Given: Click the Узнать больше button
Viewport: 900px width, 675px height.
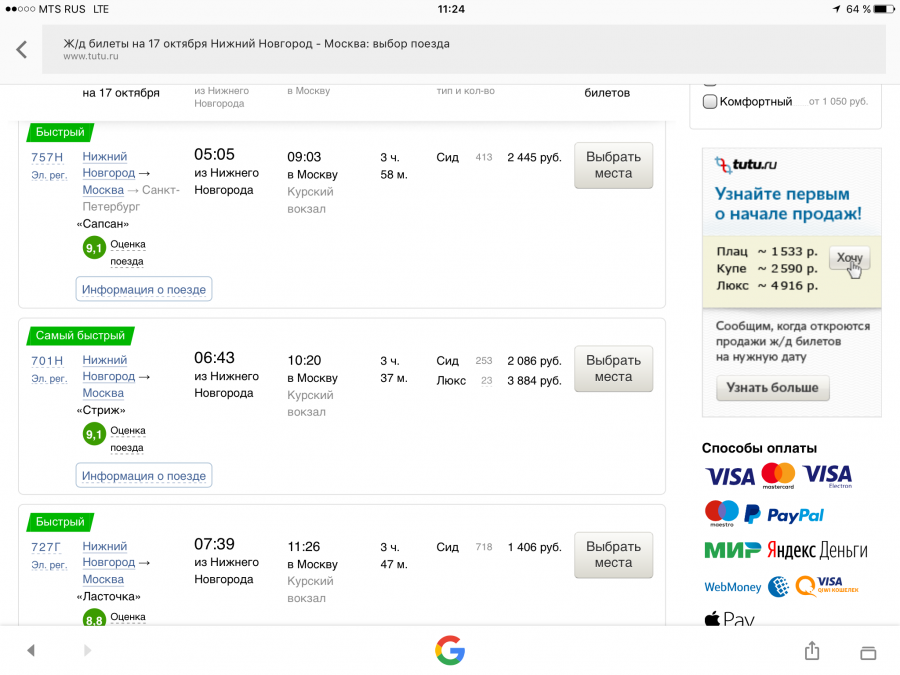Looking at the screenshot, I should click(772, 387).
